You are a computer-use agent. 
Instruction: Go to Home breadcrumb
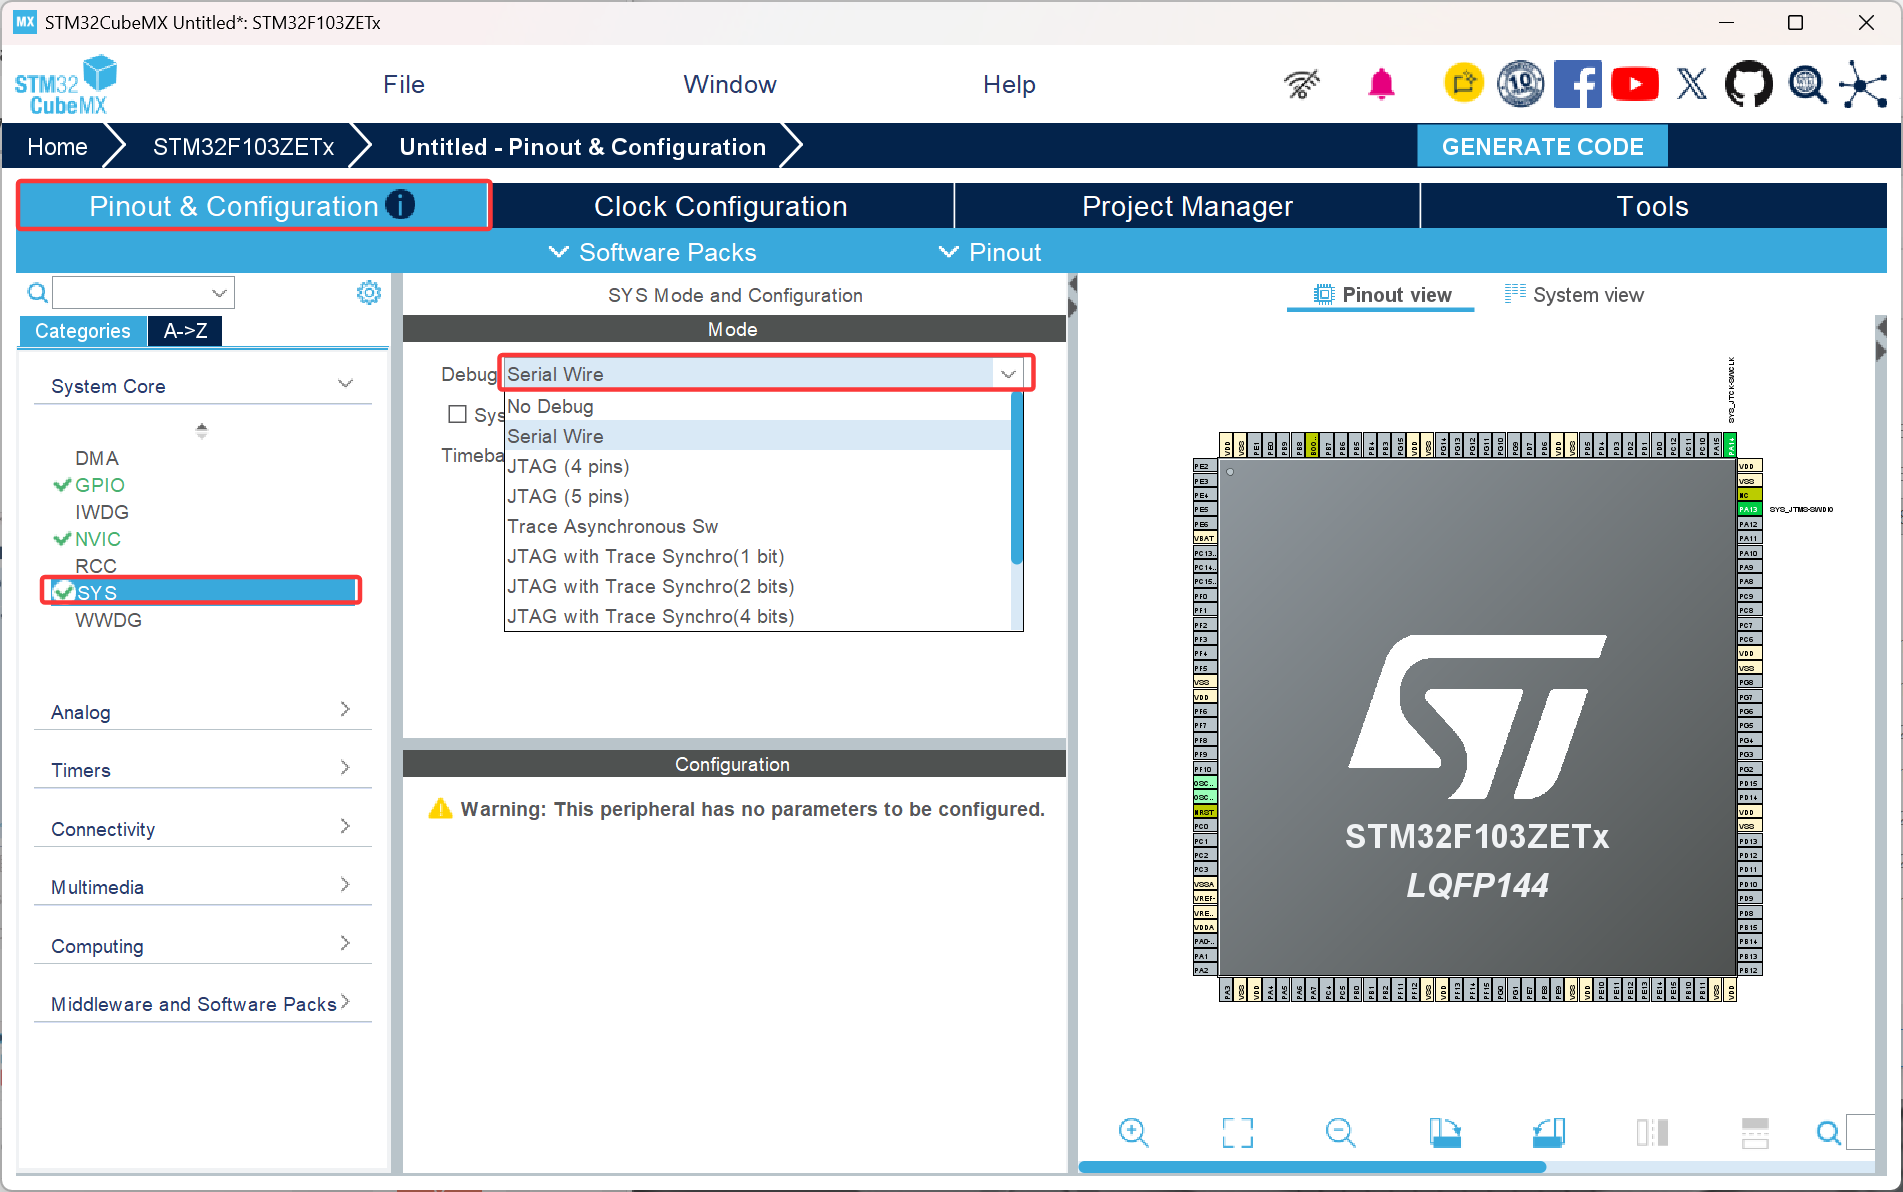tap(58, 147)
